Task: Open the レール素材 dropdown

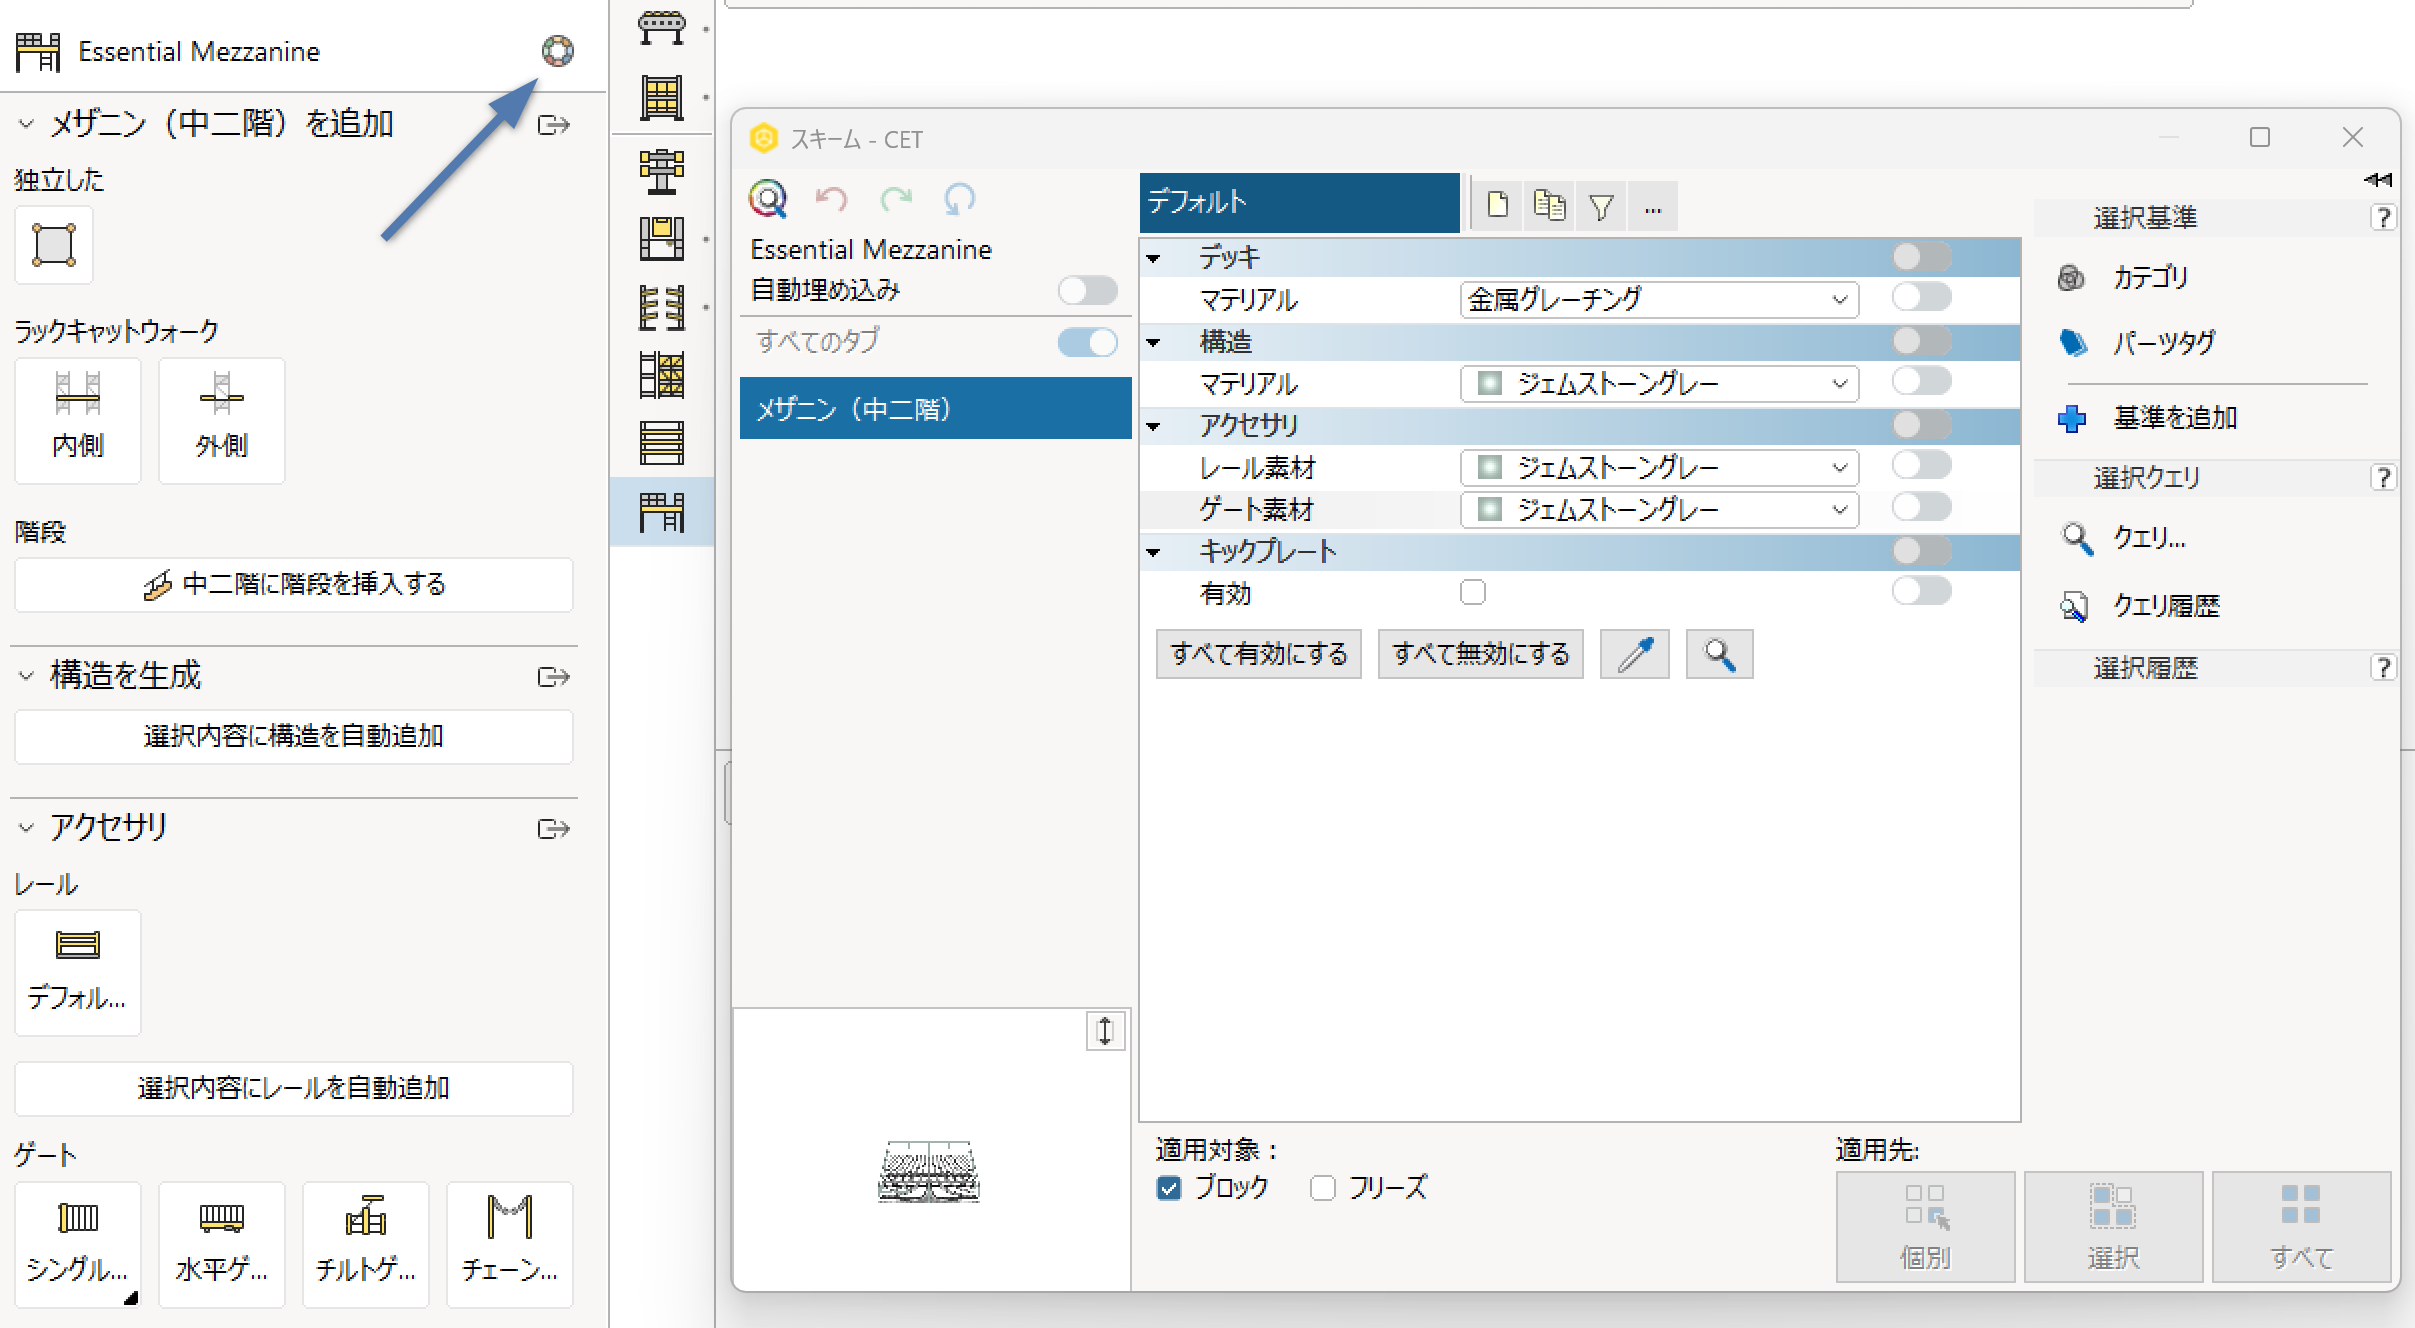Action: coord(1659,468)
